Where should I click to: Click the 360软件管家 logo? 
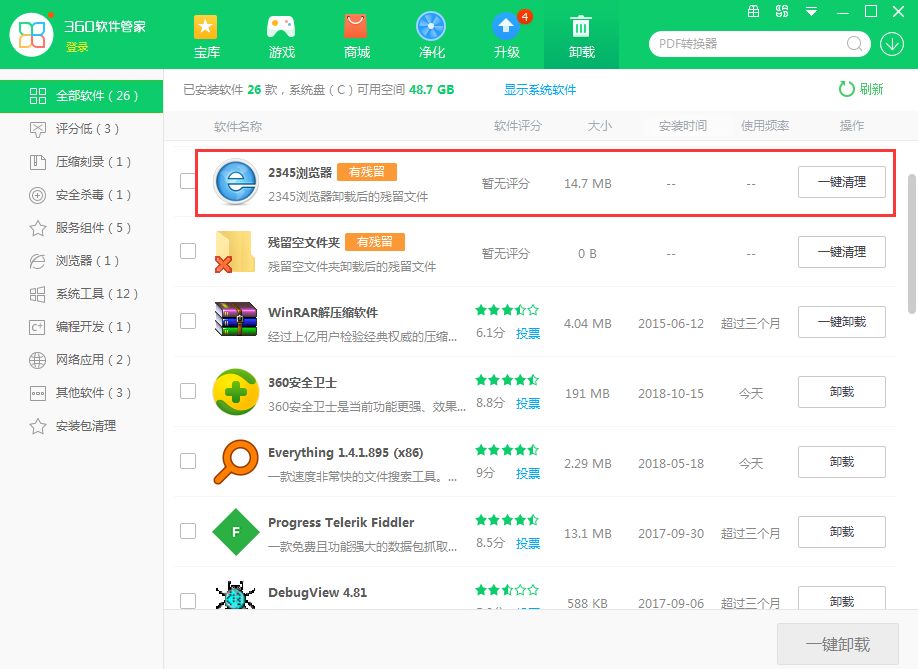(32, 35)
